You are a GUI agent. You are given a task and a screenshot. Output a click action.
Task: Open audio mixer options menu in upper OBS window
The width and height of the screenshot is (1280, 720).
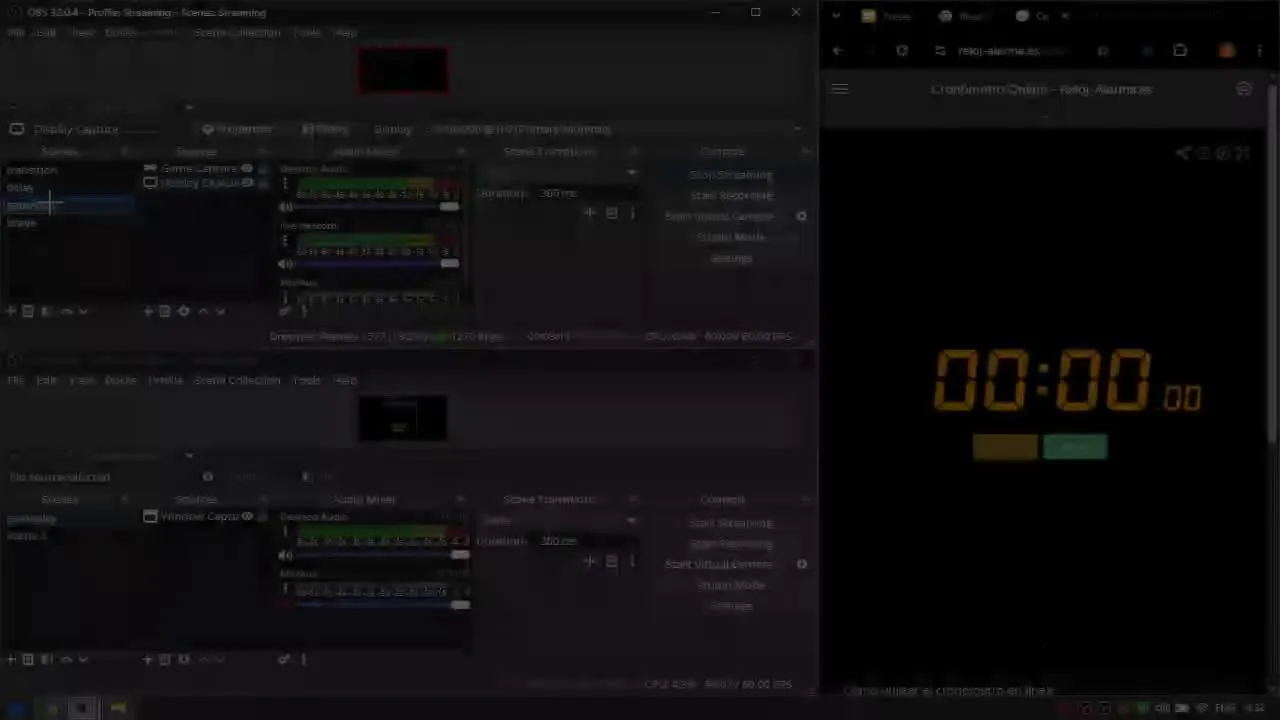[x=303, y=311]
